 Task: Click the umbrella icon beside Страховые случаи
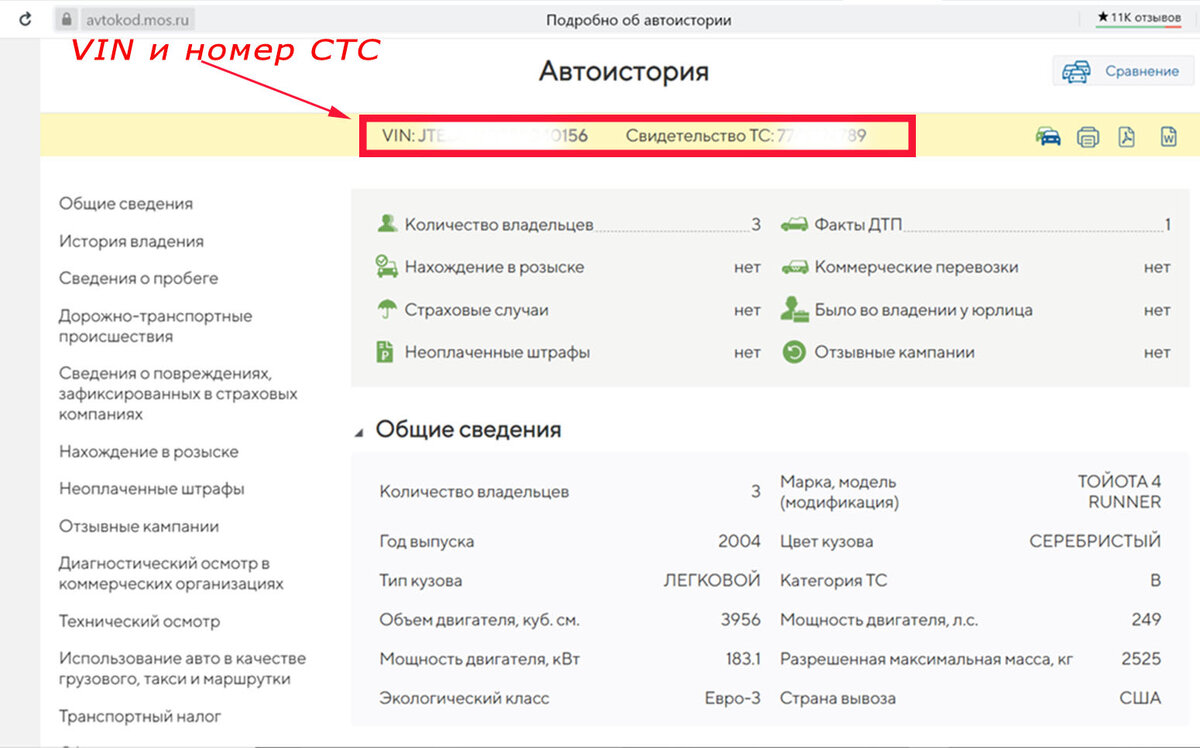[x=386, y=310]
